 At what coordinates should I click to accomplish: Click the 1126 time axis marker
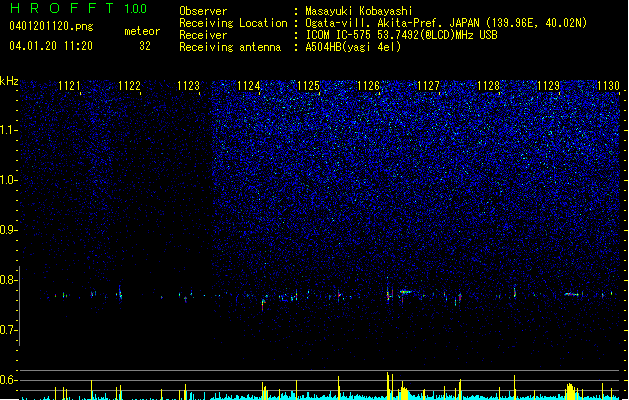[x=368, y=86]
